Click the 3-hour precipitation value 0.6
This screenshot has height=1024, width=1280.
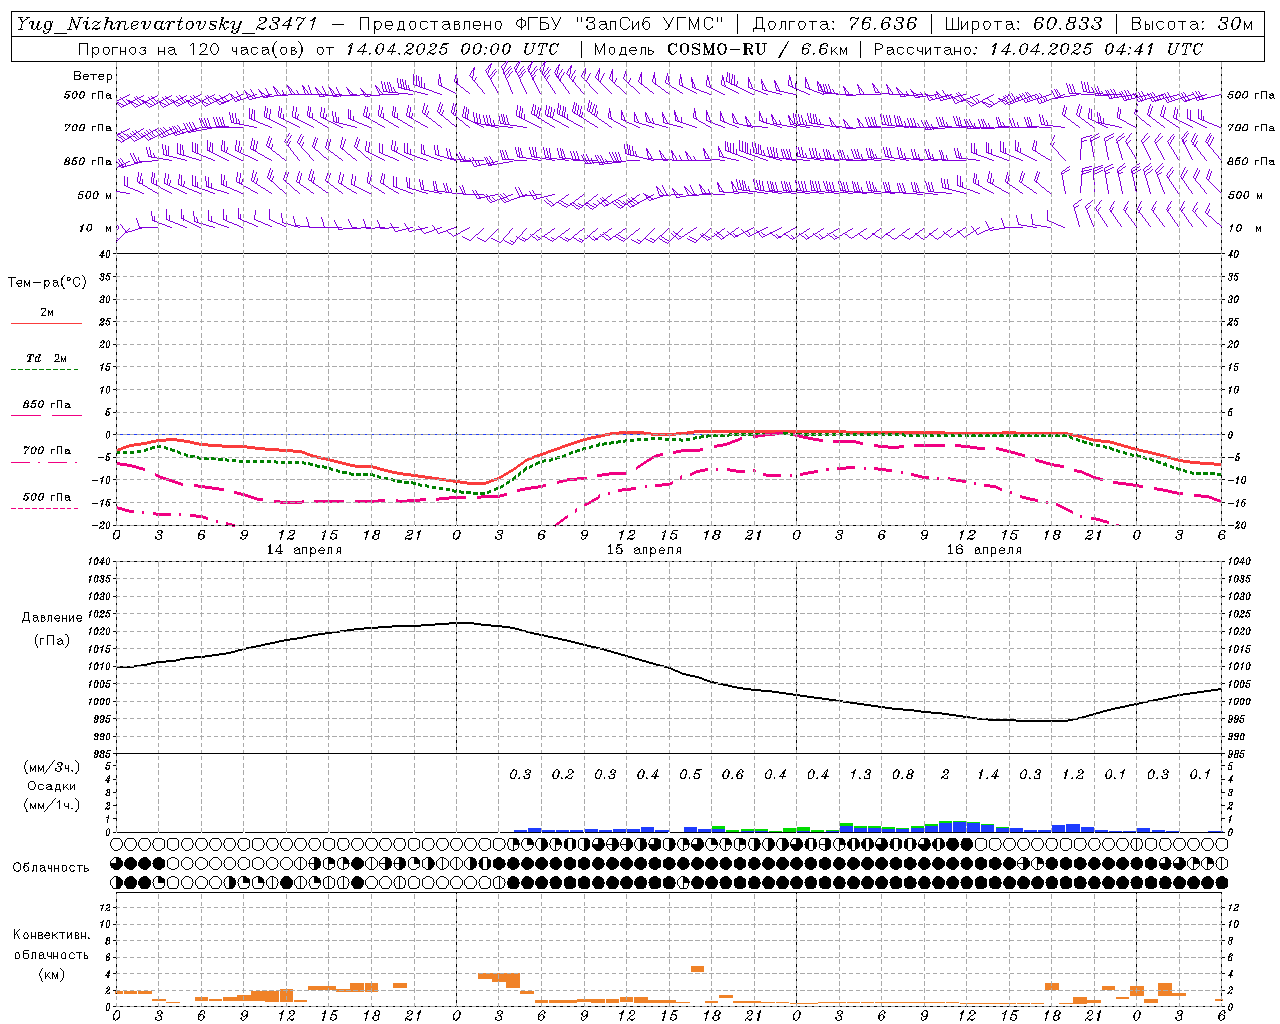click(733, 775)
